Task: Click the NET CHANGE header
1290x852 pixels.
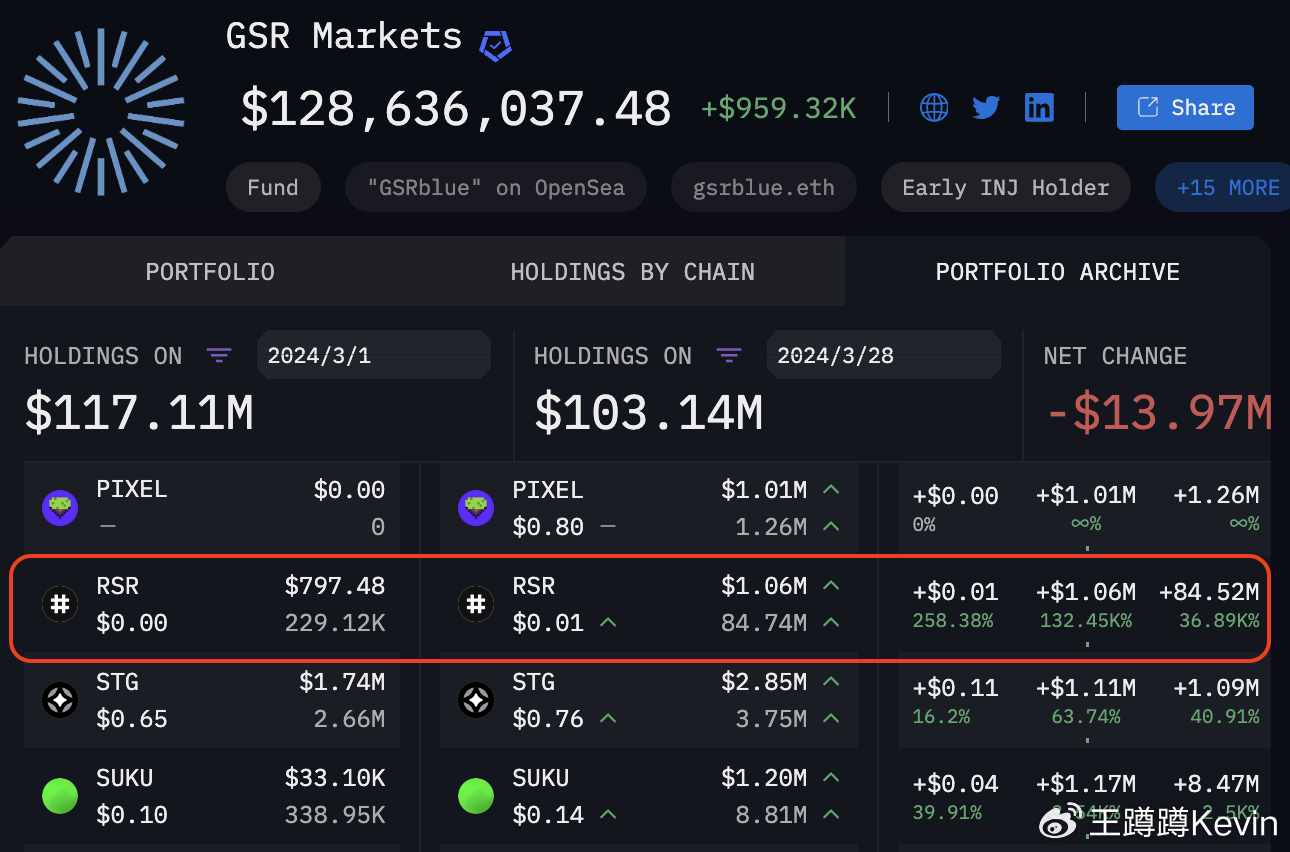Action: (1115, 356)
